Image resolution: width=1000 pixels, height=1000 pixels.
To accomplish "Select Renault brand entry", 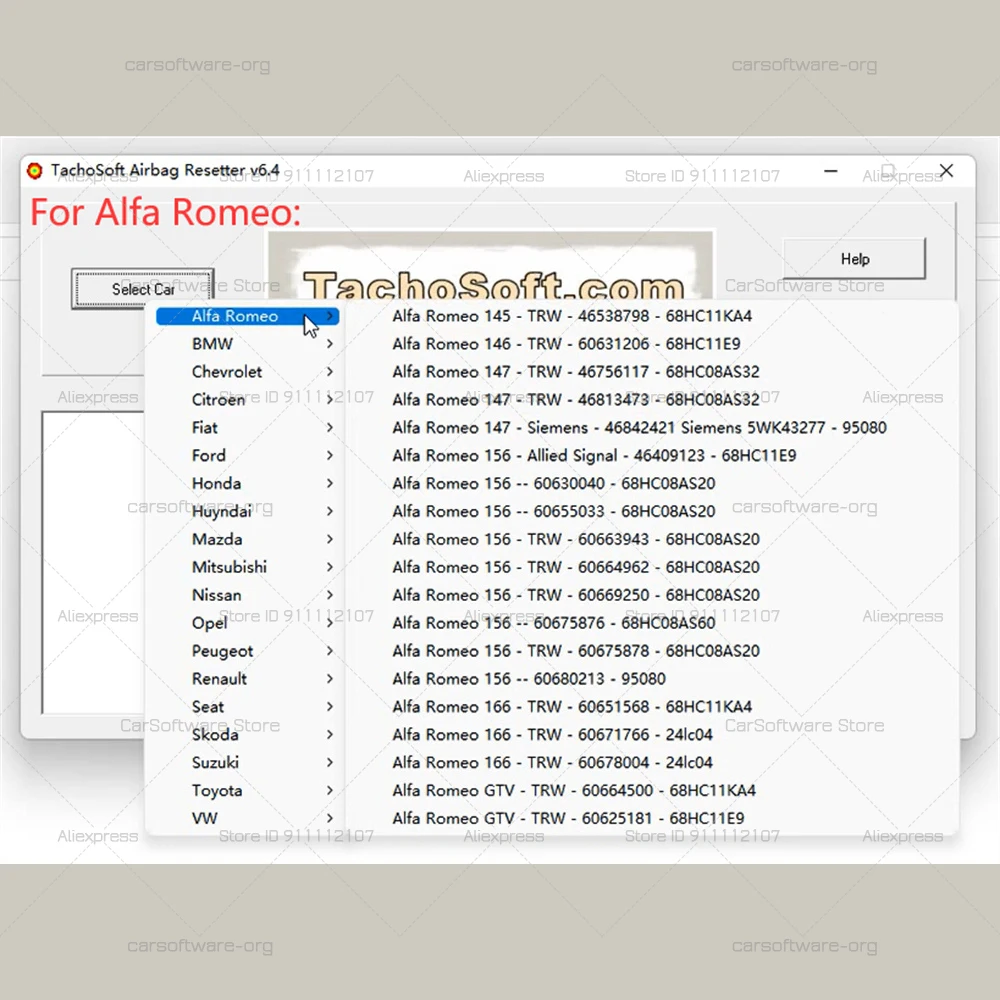I will point(247,679).
